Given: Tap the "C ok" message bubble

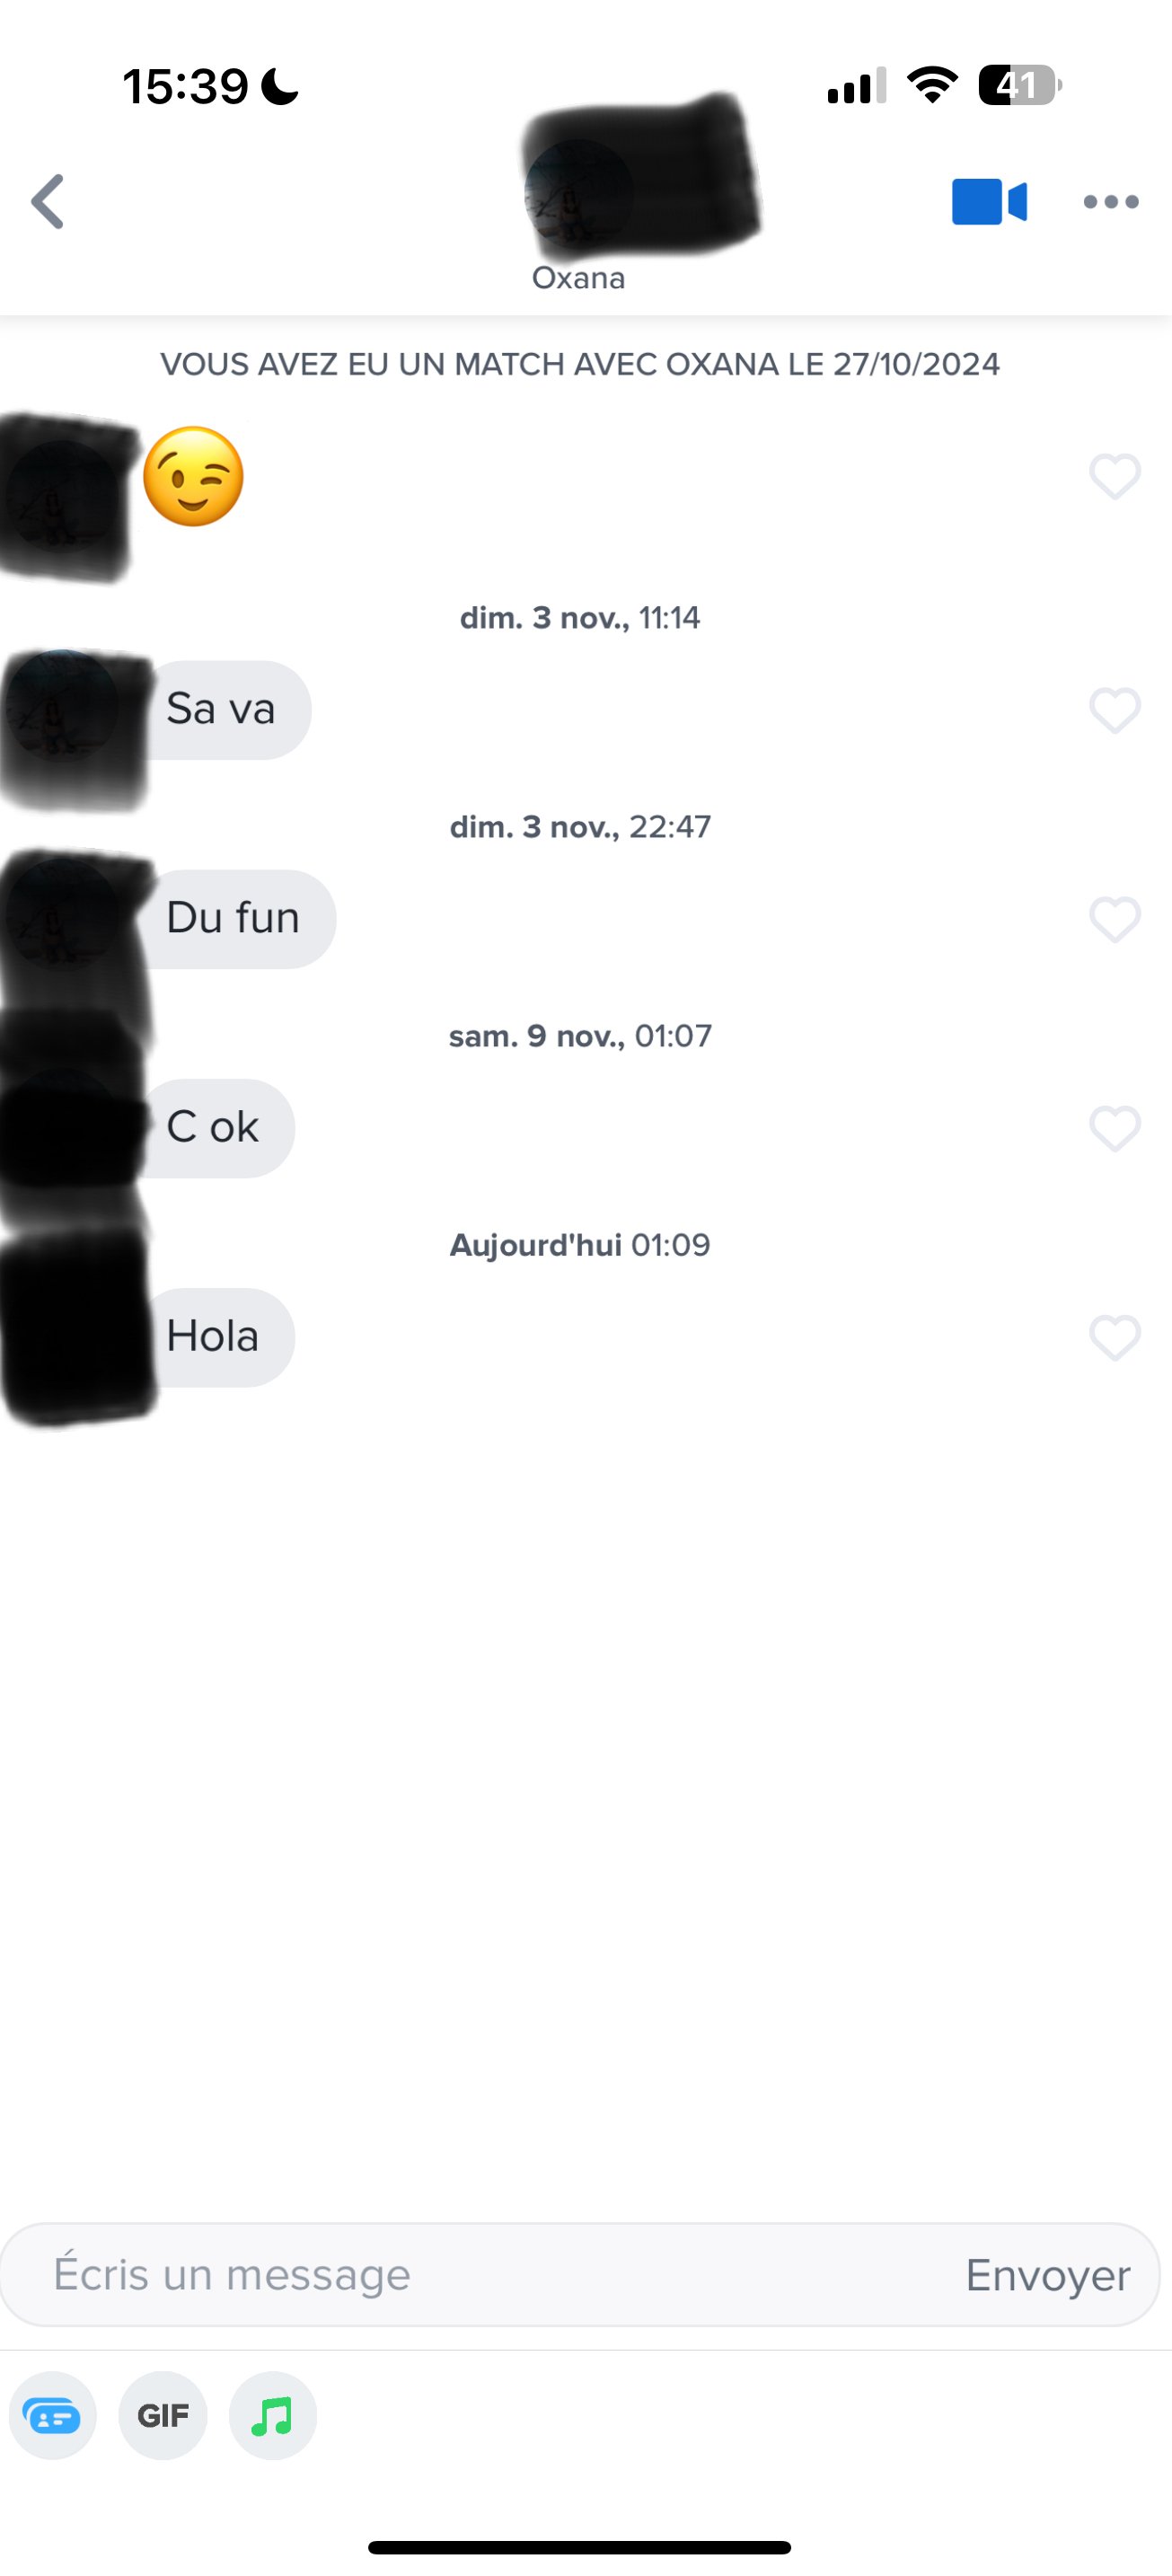Looking at the screenshot, I should click(x=220, y=1128).
